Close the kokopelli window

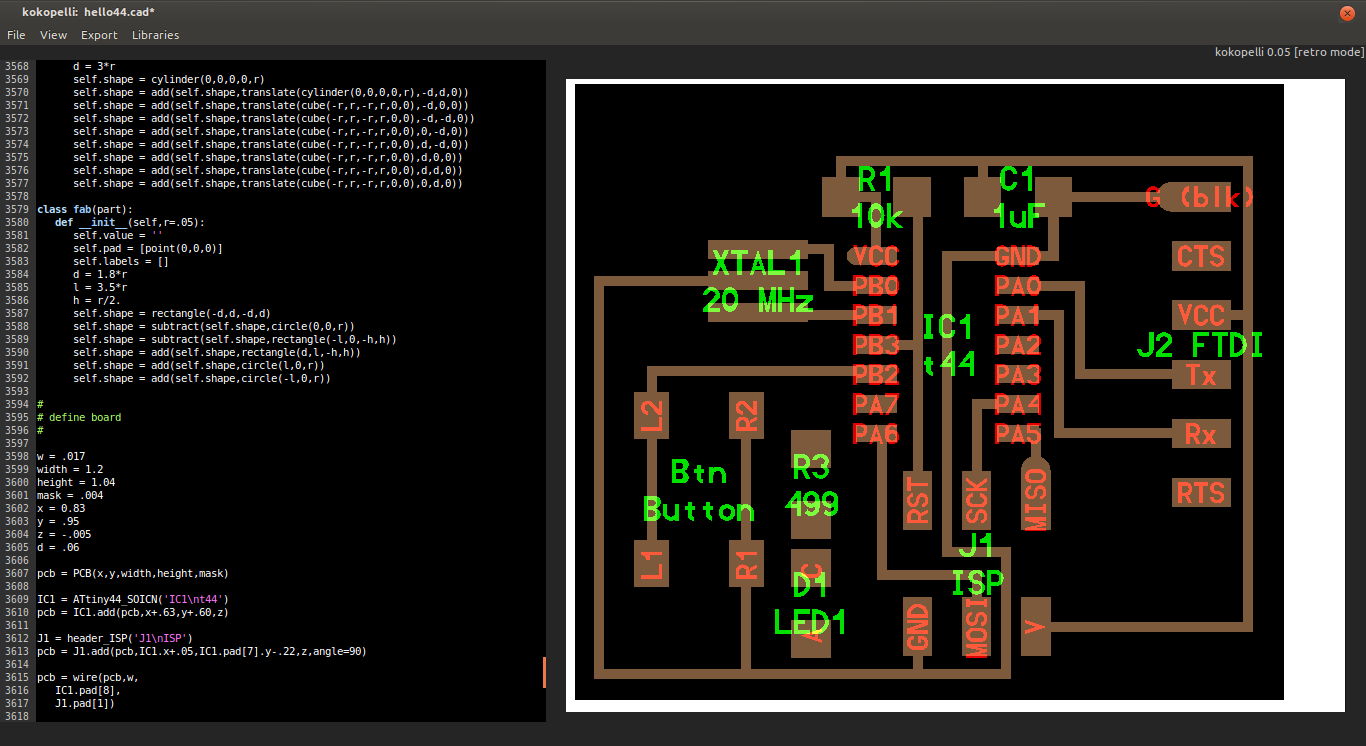(1349, 11)
